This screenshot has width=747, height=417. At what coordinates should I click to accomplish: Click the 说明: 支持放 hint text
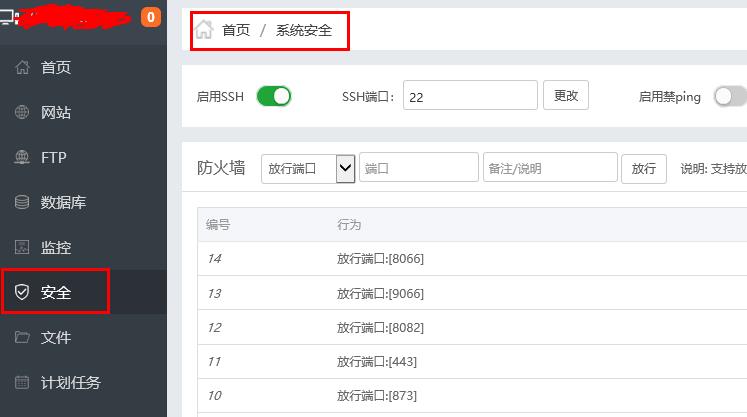coord(713,169)
